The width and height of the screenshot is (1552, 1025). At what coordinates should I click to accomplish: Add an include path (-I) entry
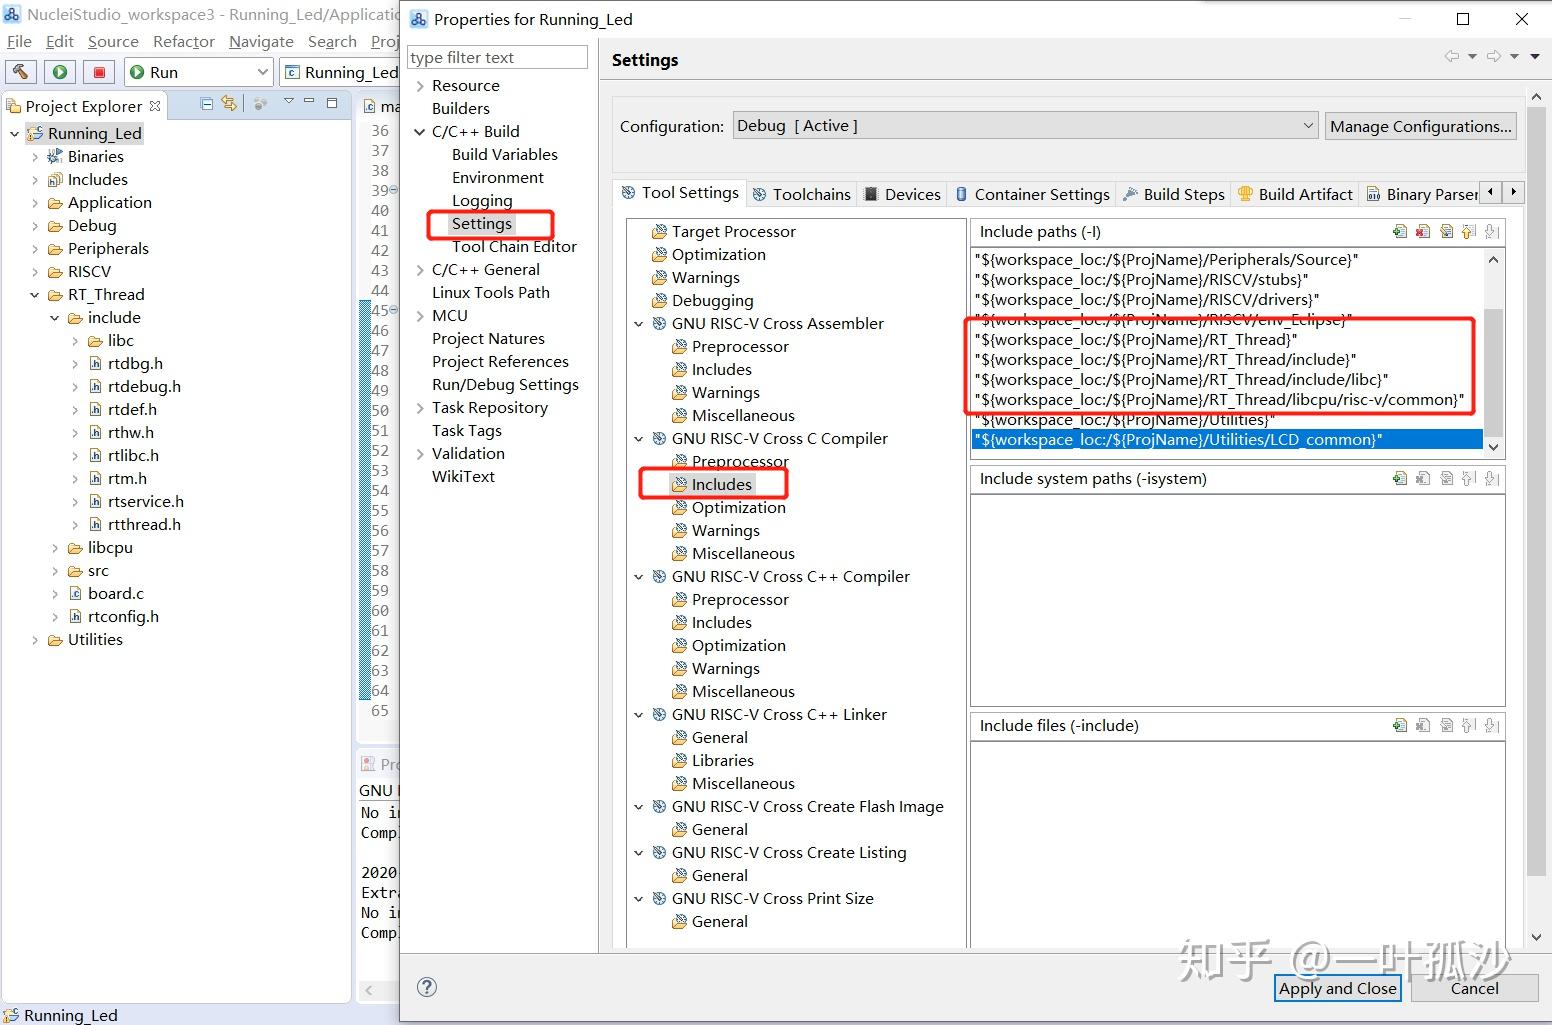(x=1400, y=232)
